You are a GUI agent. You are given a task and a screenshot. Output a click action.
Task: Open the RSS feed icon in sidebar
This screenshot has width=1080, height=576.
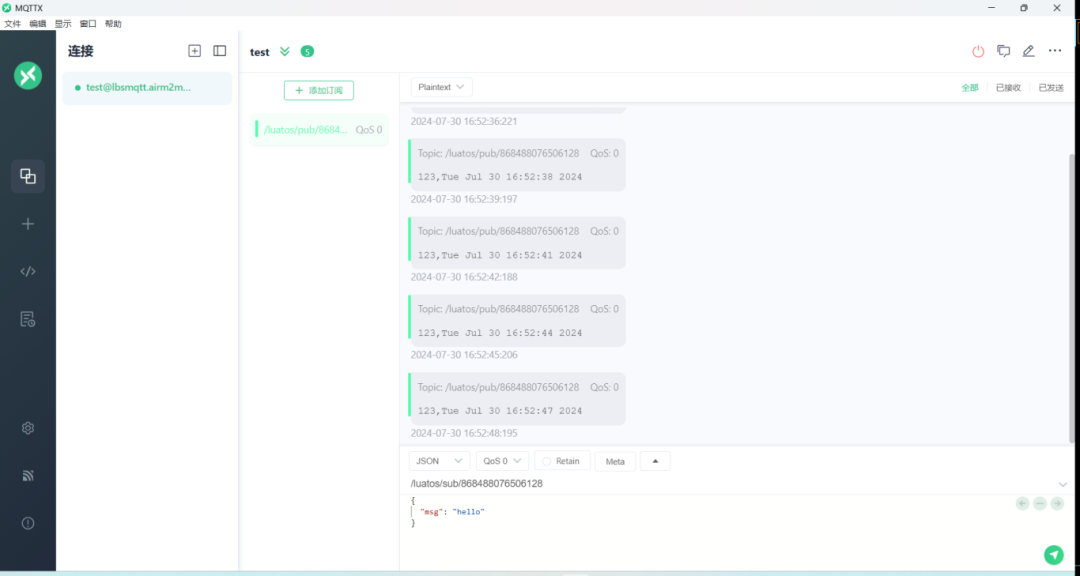coord(28,475)
